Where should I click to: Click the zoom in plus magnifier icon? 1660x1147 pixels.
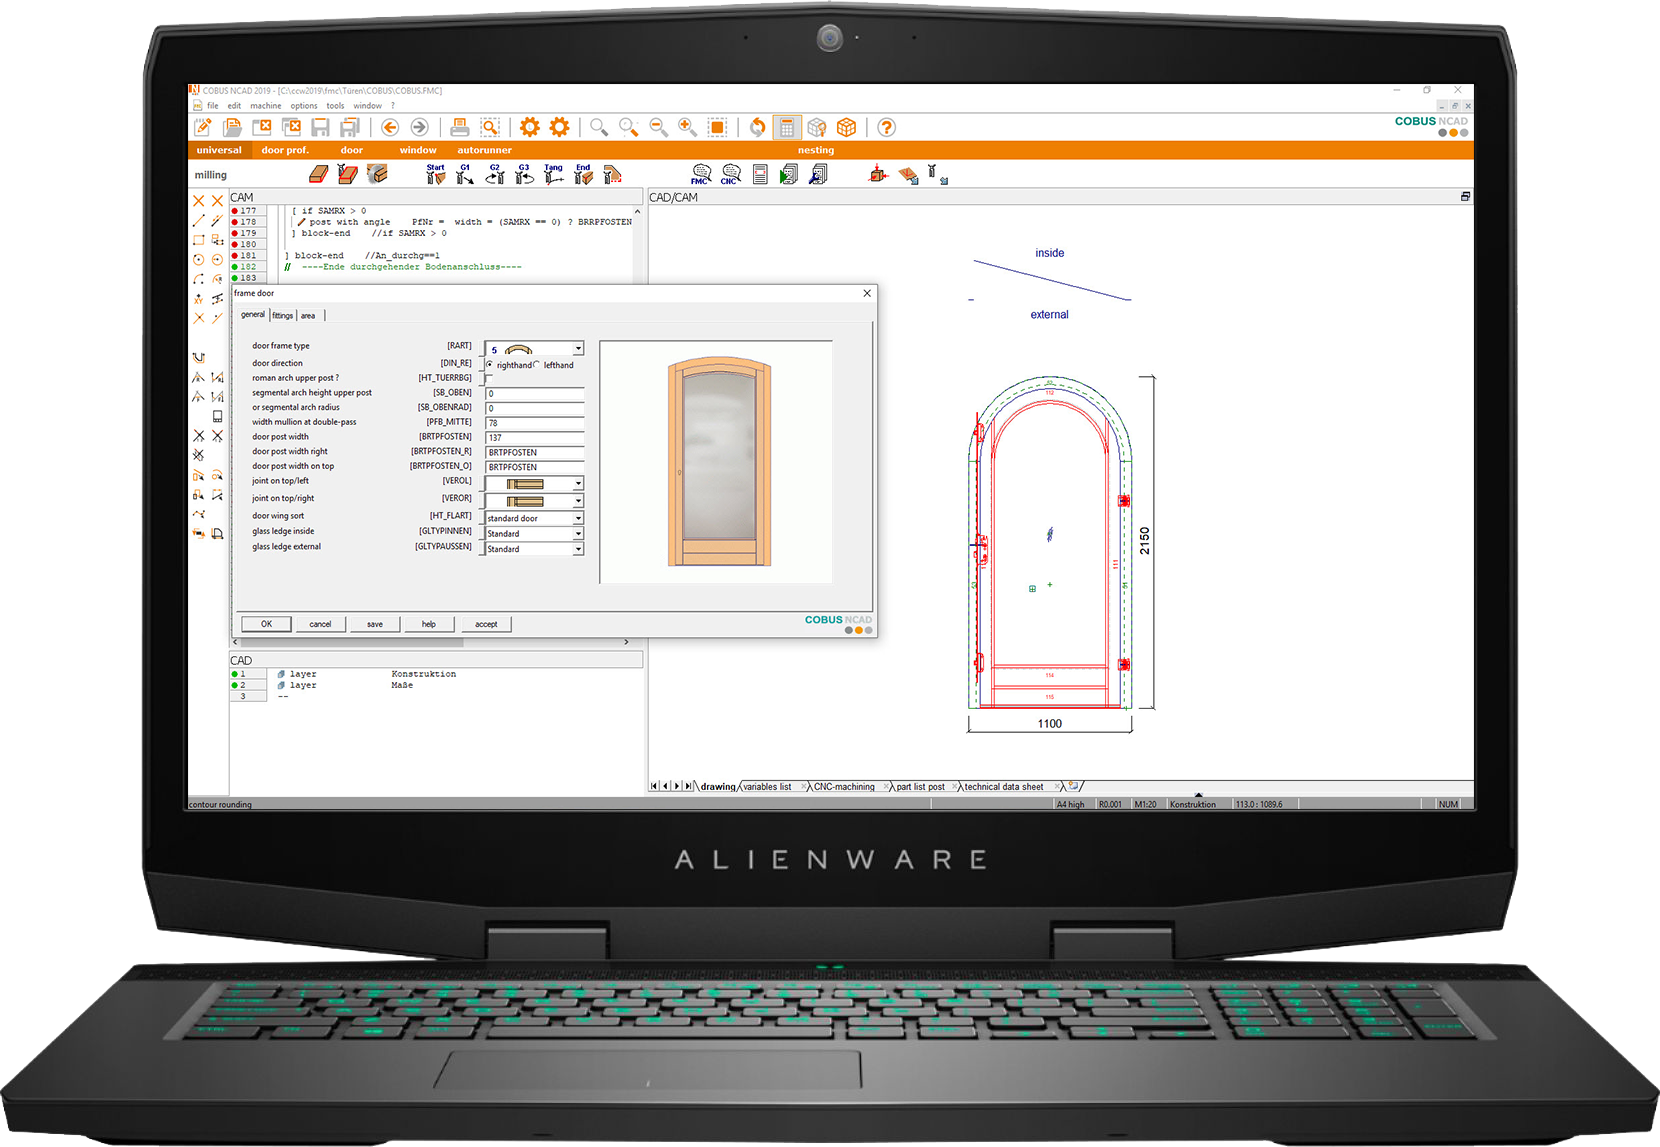coord(688,127)
